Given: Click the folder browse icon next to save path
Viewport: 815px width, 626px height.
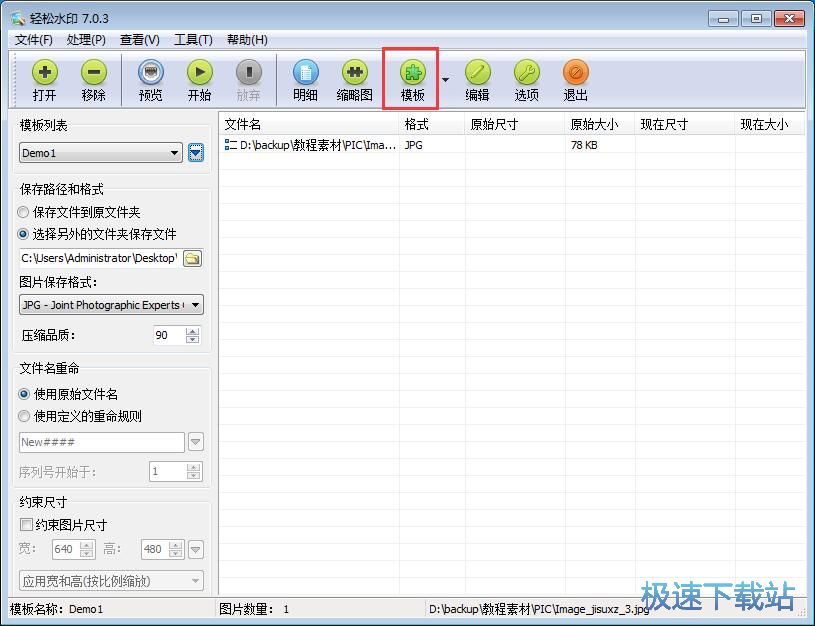Looking at the screenshot, I should [192, 258].
